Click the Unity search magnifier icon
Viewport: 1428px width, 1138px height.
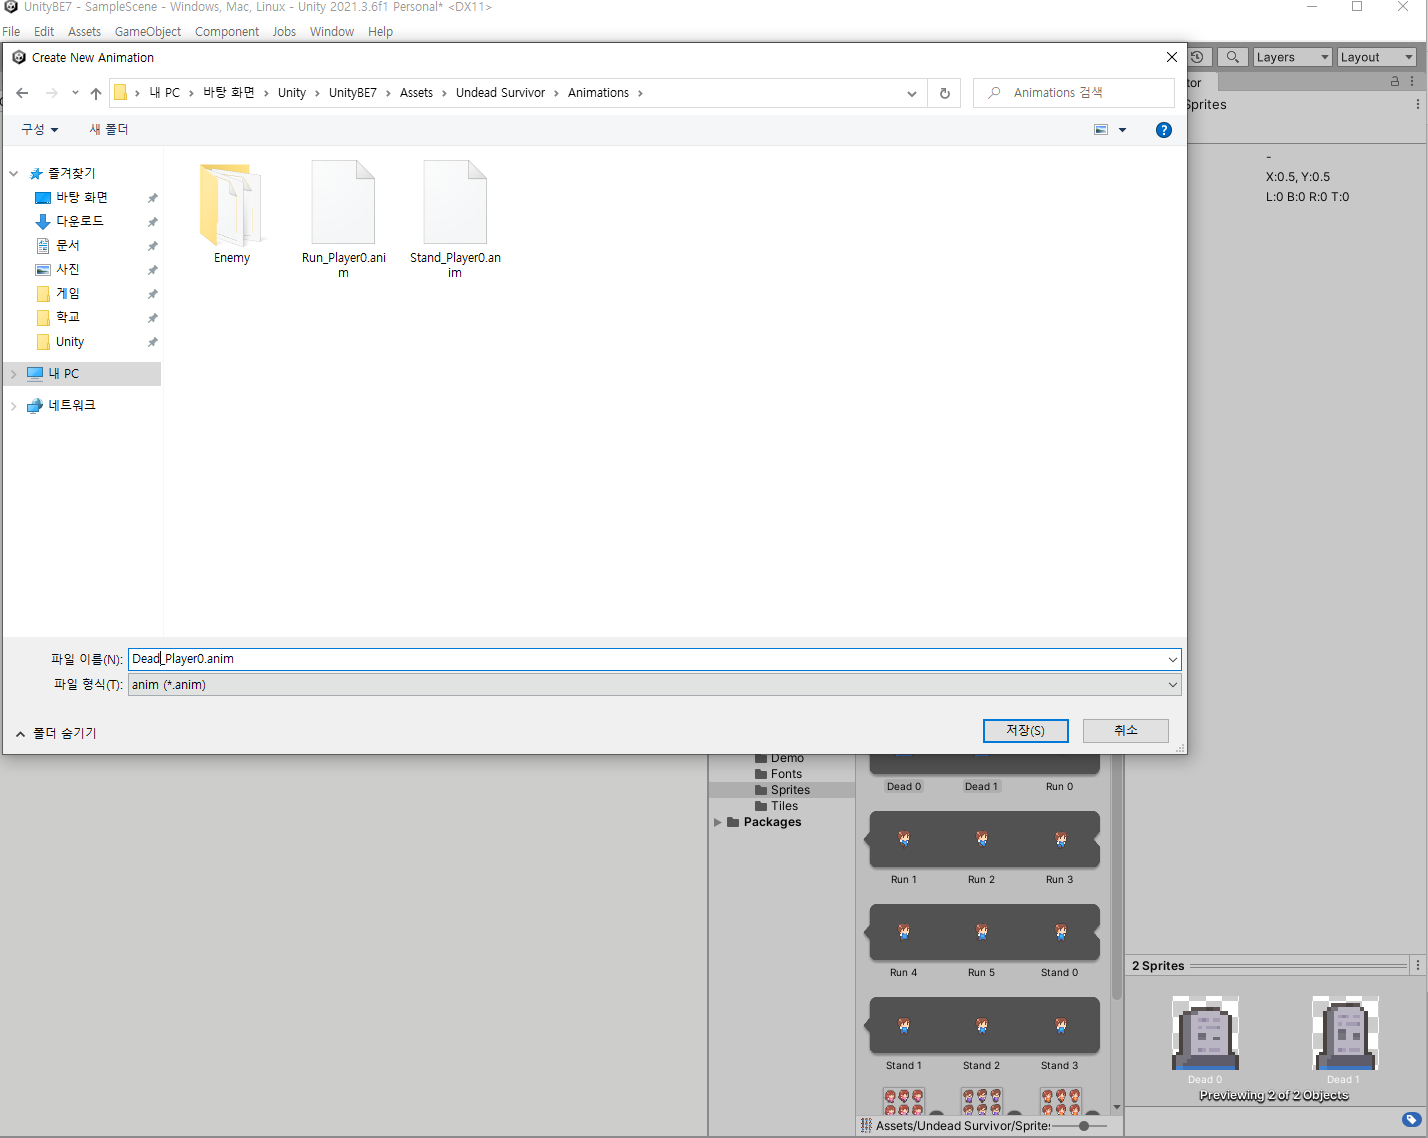pos(1233,57)
